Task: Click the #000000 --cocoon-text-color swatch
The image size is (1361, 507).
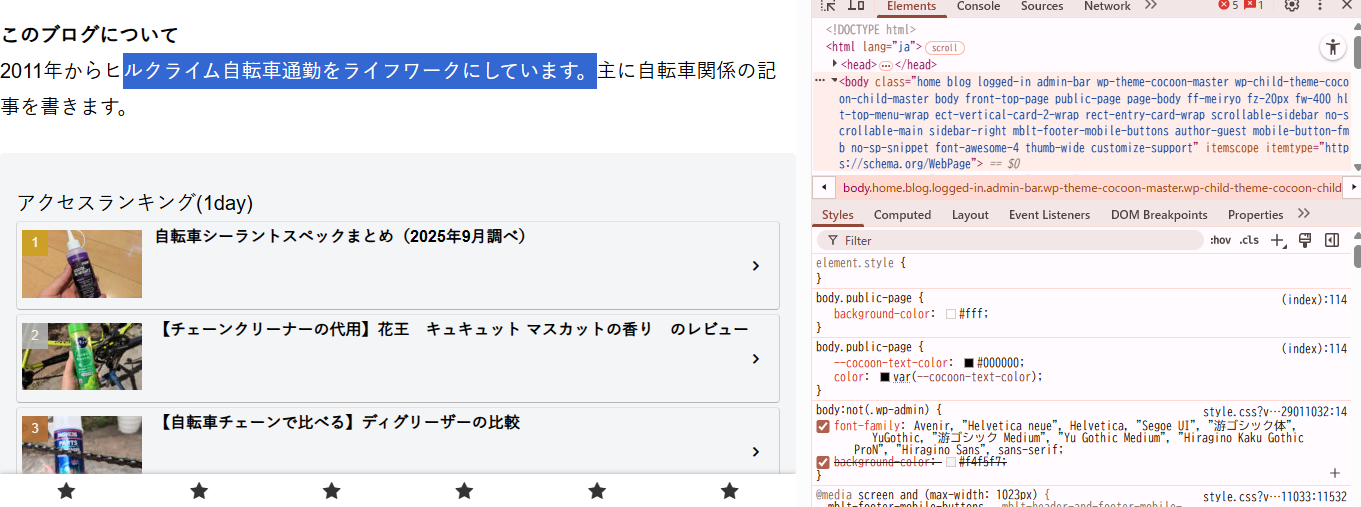Action: tap(969, 363)
